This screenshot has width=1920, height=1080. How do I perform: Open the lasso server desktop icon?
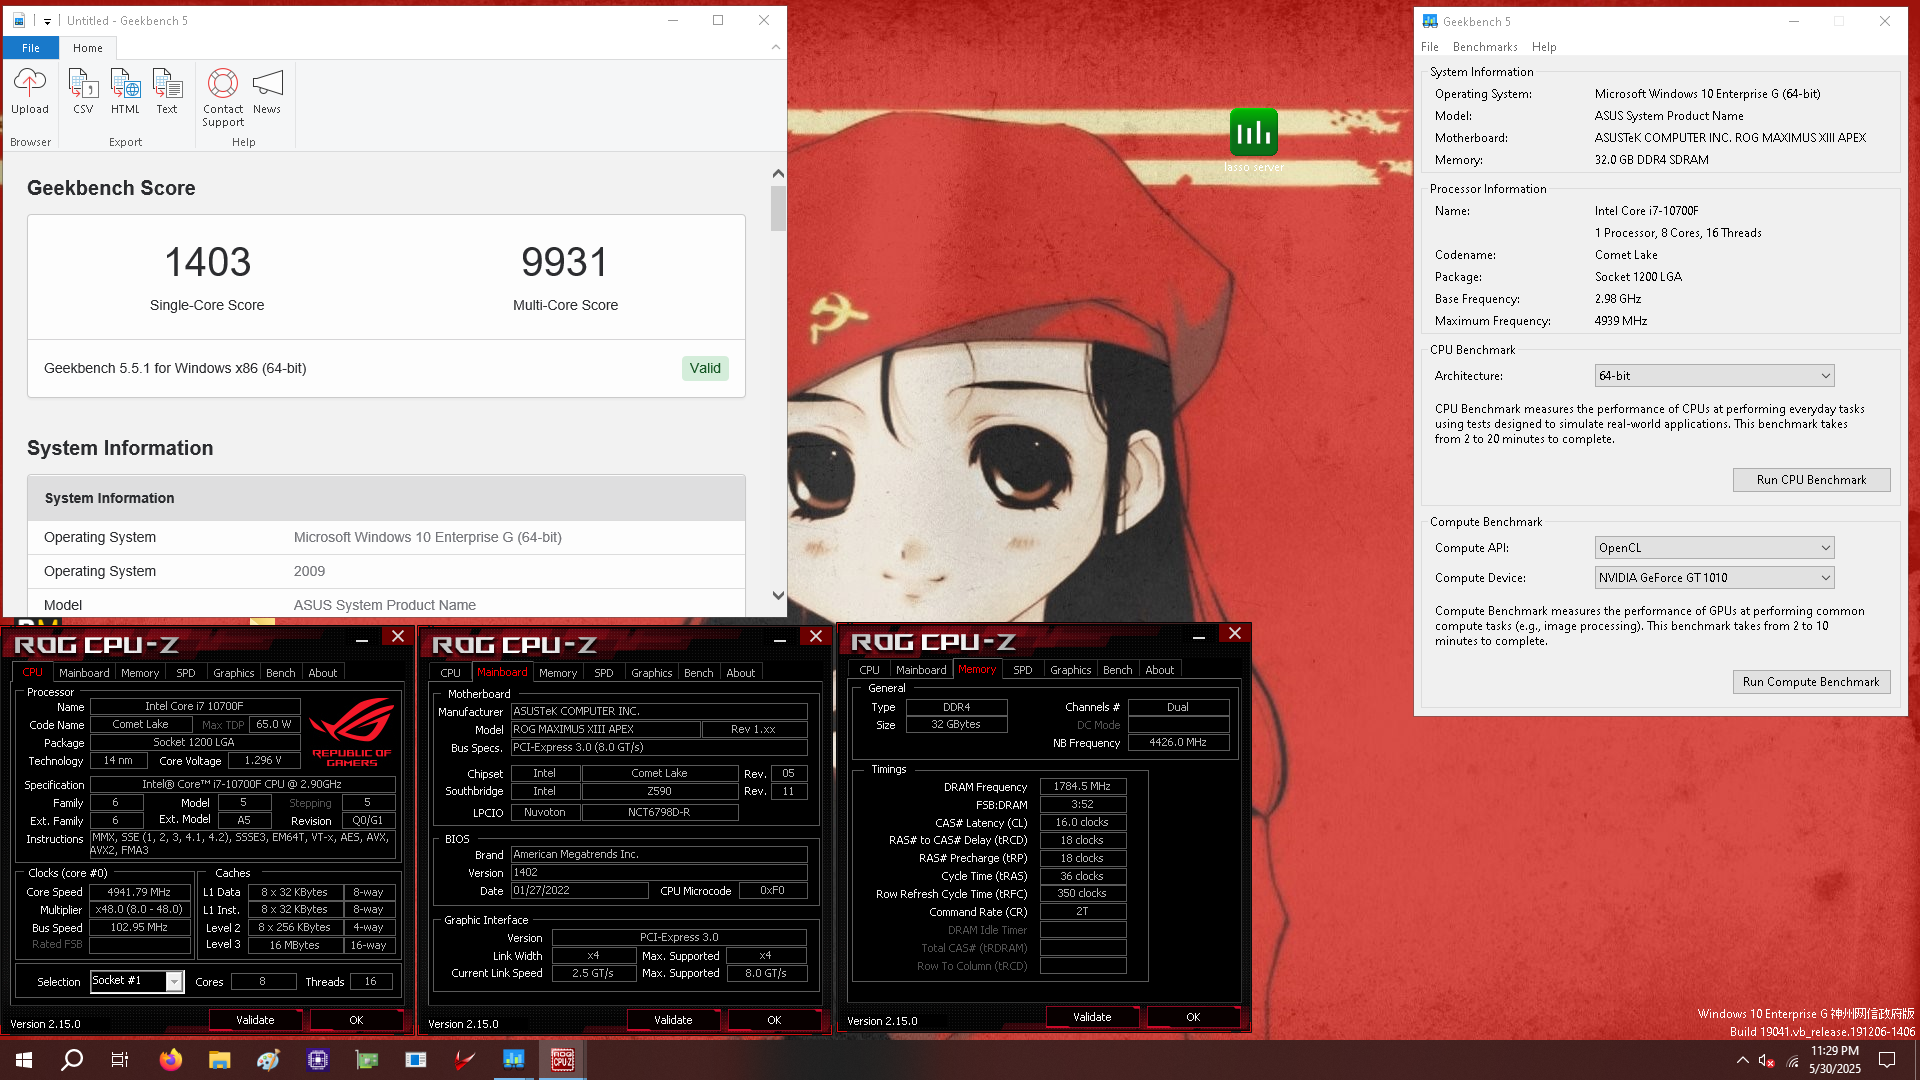(x=1253, y=140)
